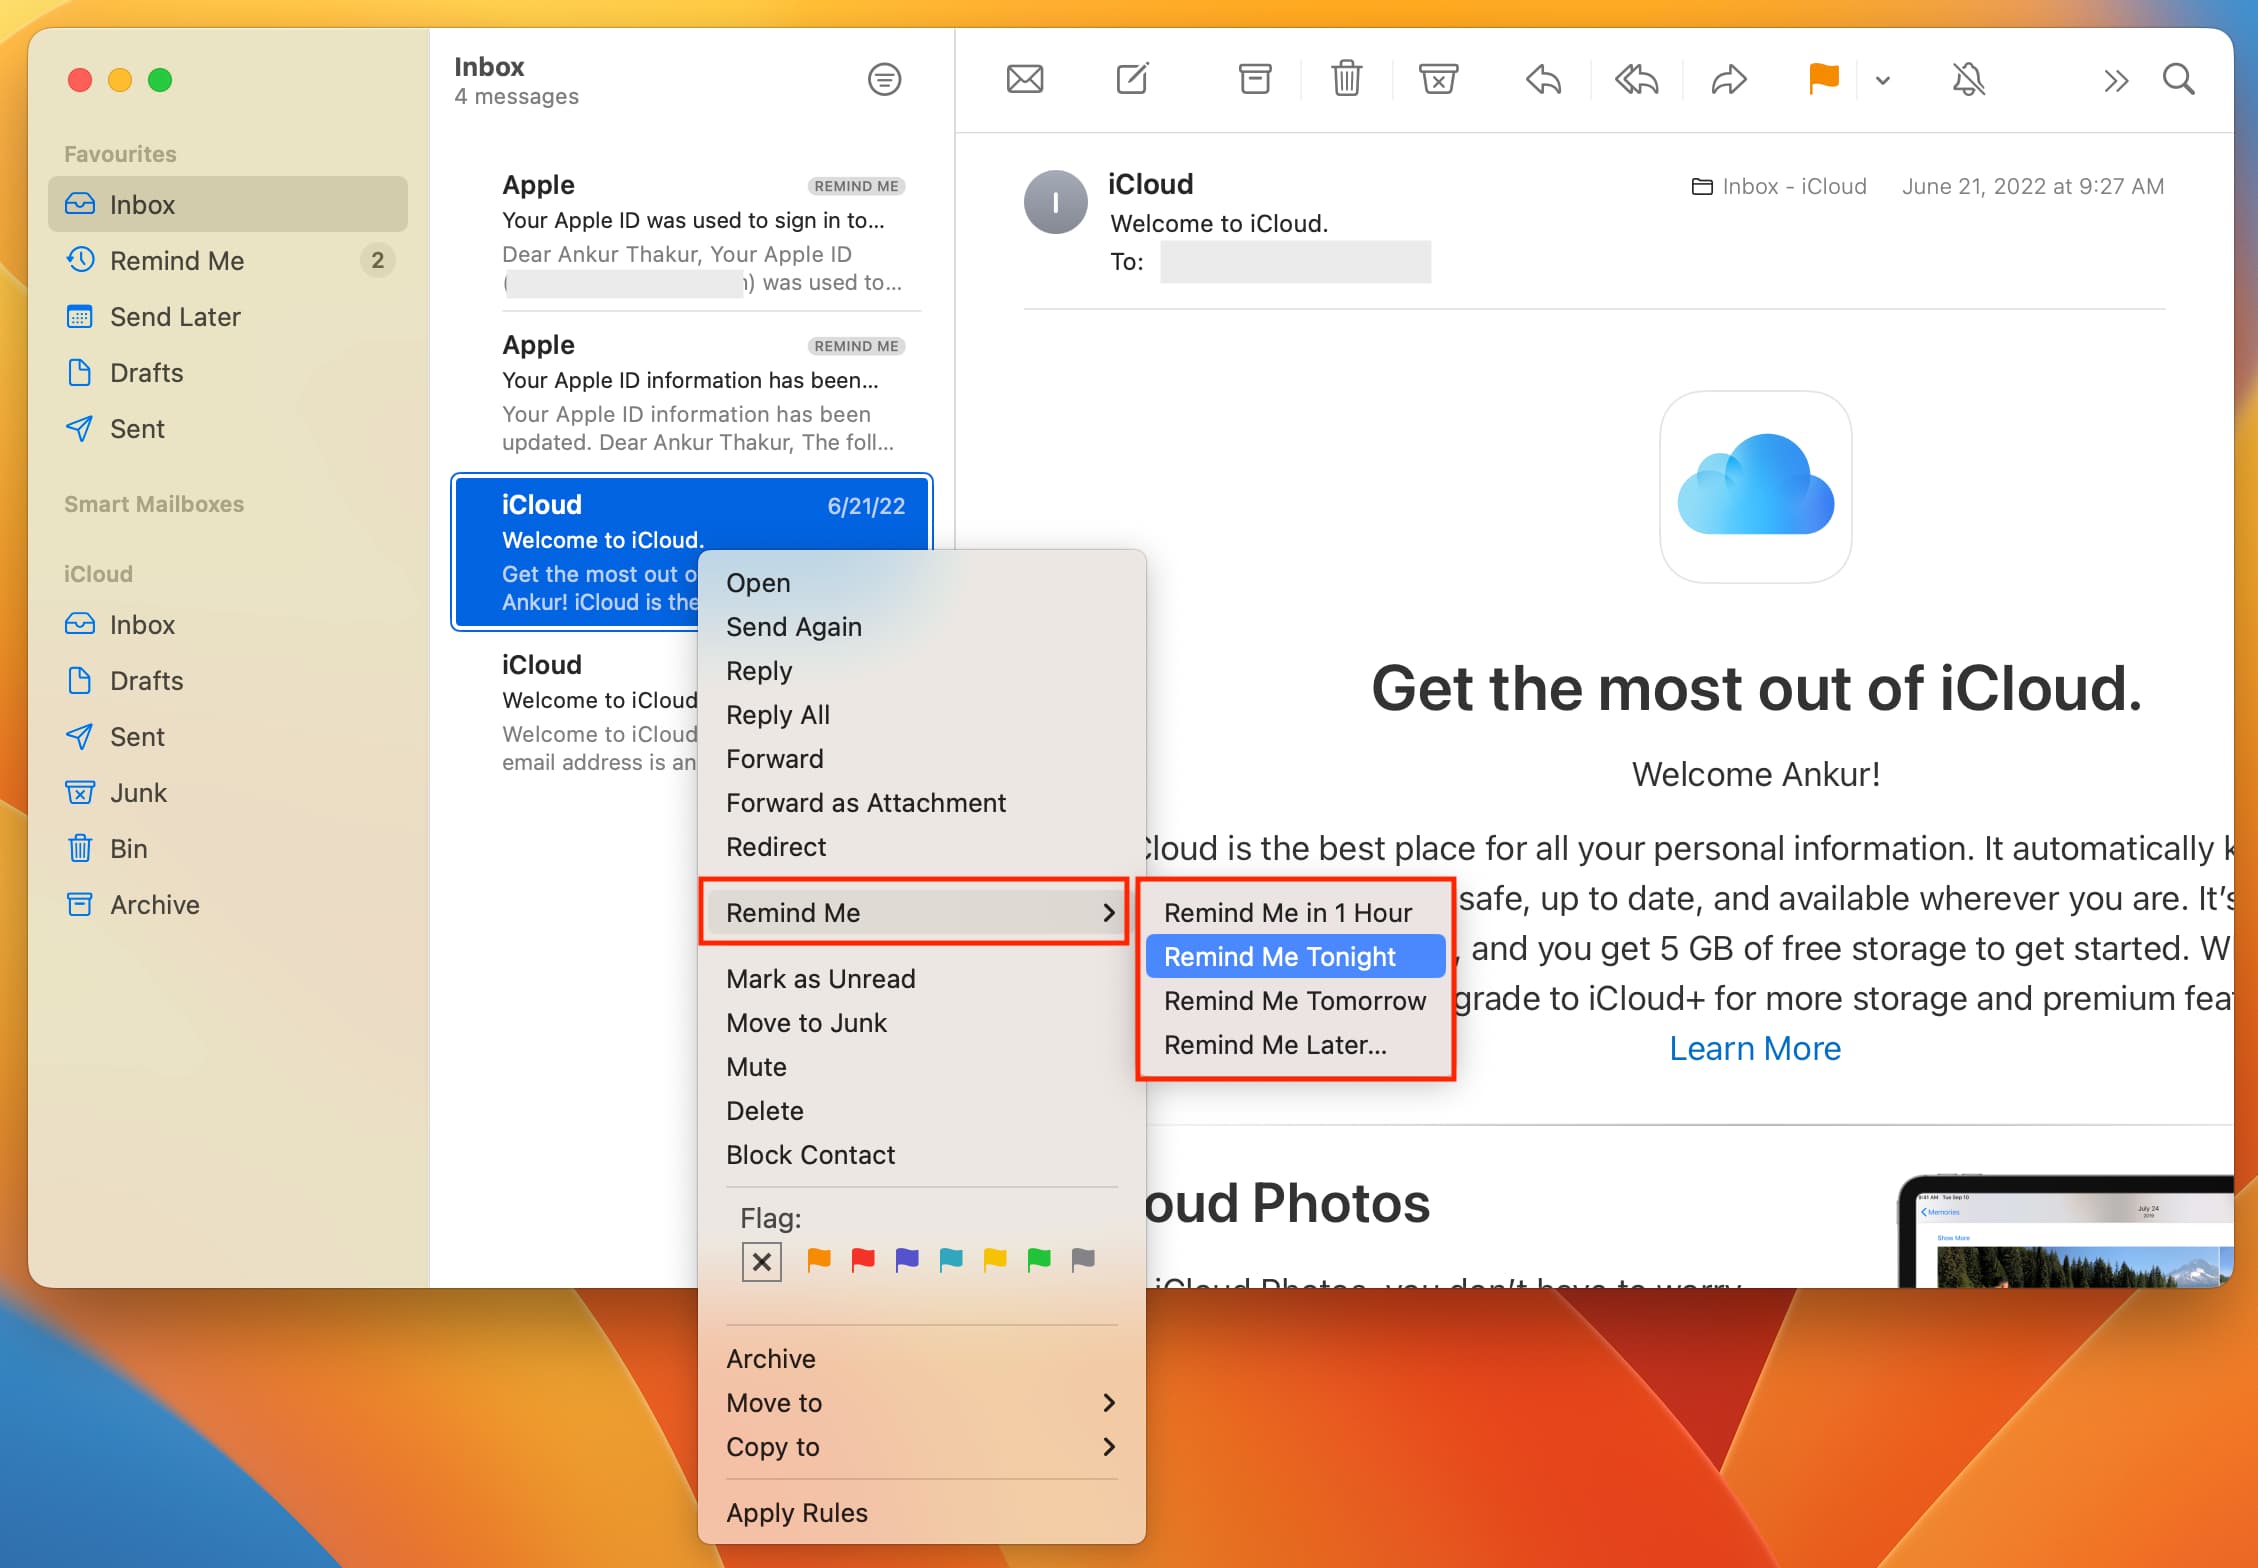2258x1568 pixels.
Task: Select Inbox under Favourites
Action: (228, 204)
